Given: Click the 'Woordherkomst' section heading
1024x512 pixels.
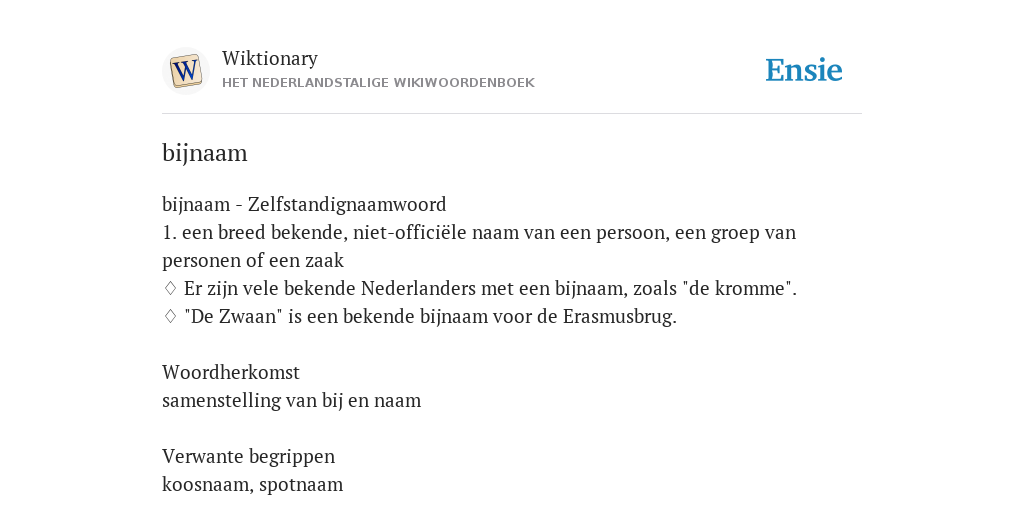Looking at the screenshot, I should (x=231, y=372).
